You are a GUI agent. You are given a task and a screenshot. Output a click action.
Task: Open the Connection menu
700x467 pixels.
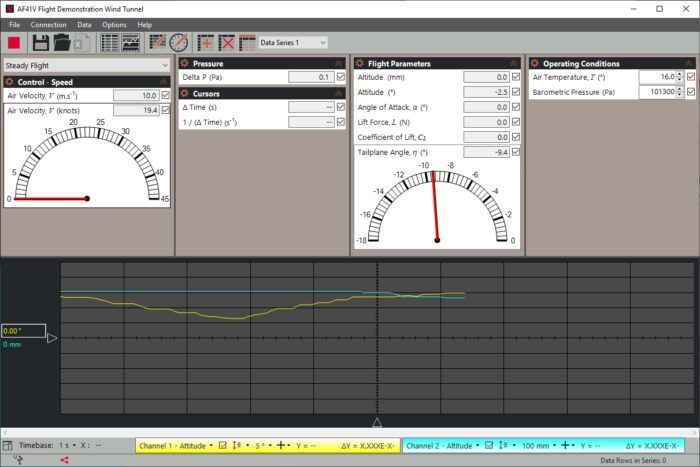click(x=48, y=25)
